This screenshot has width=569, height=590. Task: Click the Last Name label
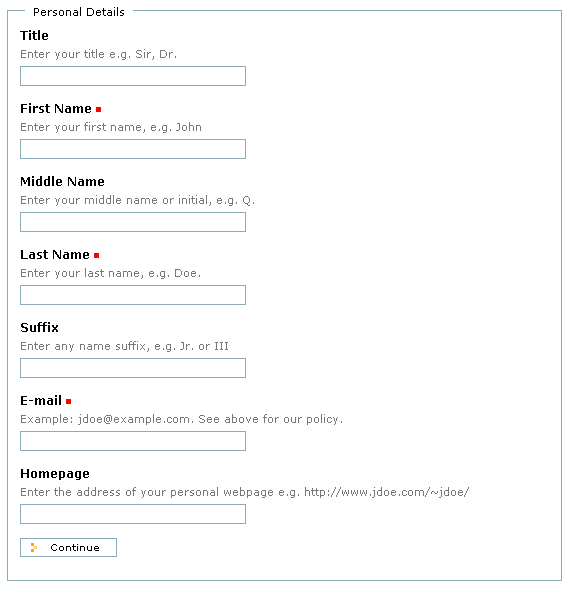click(55, 254)
